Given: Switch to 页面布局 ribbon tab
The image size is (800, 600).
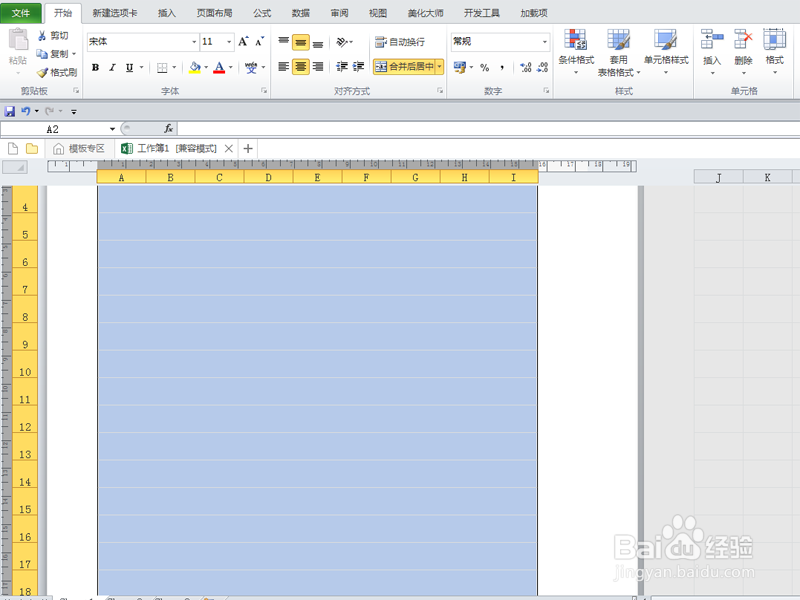Looking at the screenshot, I should 214,13.
